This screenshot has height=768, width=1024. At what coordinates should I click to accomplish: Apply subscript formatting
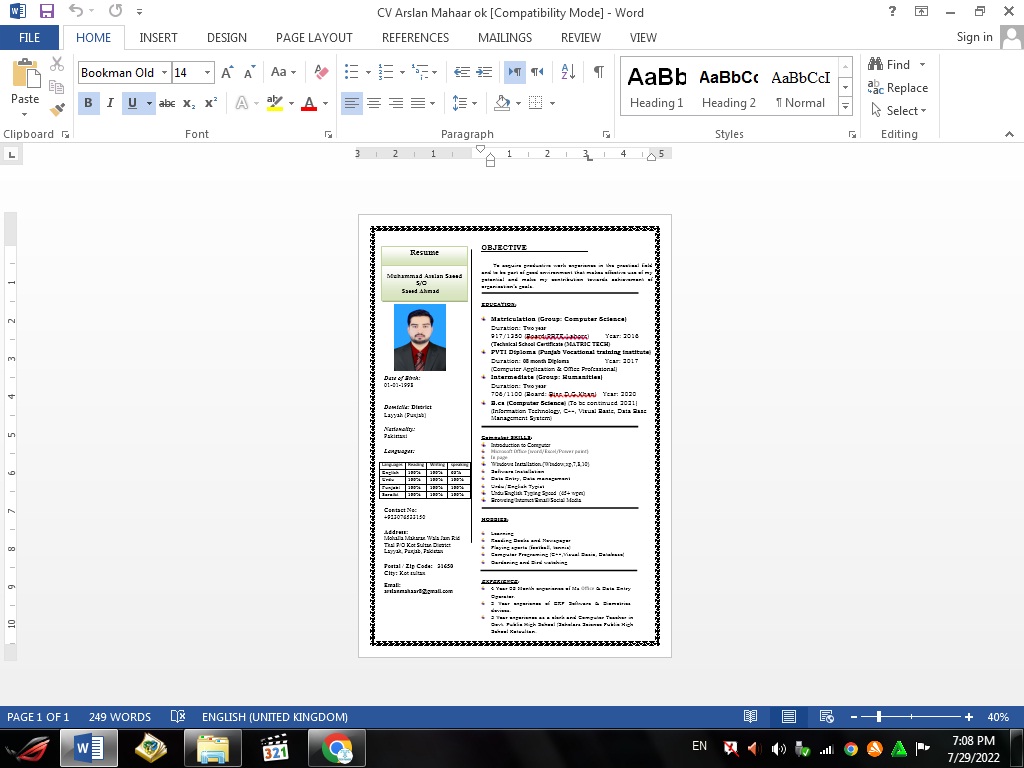coord(187,103)
